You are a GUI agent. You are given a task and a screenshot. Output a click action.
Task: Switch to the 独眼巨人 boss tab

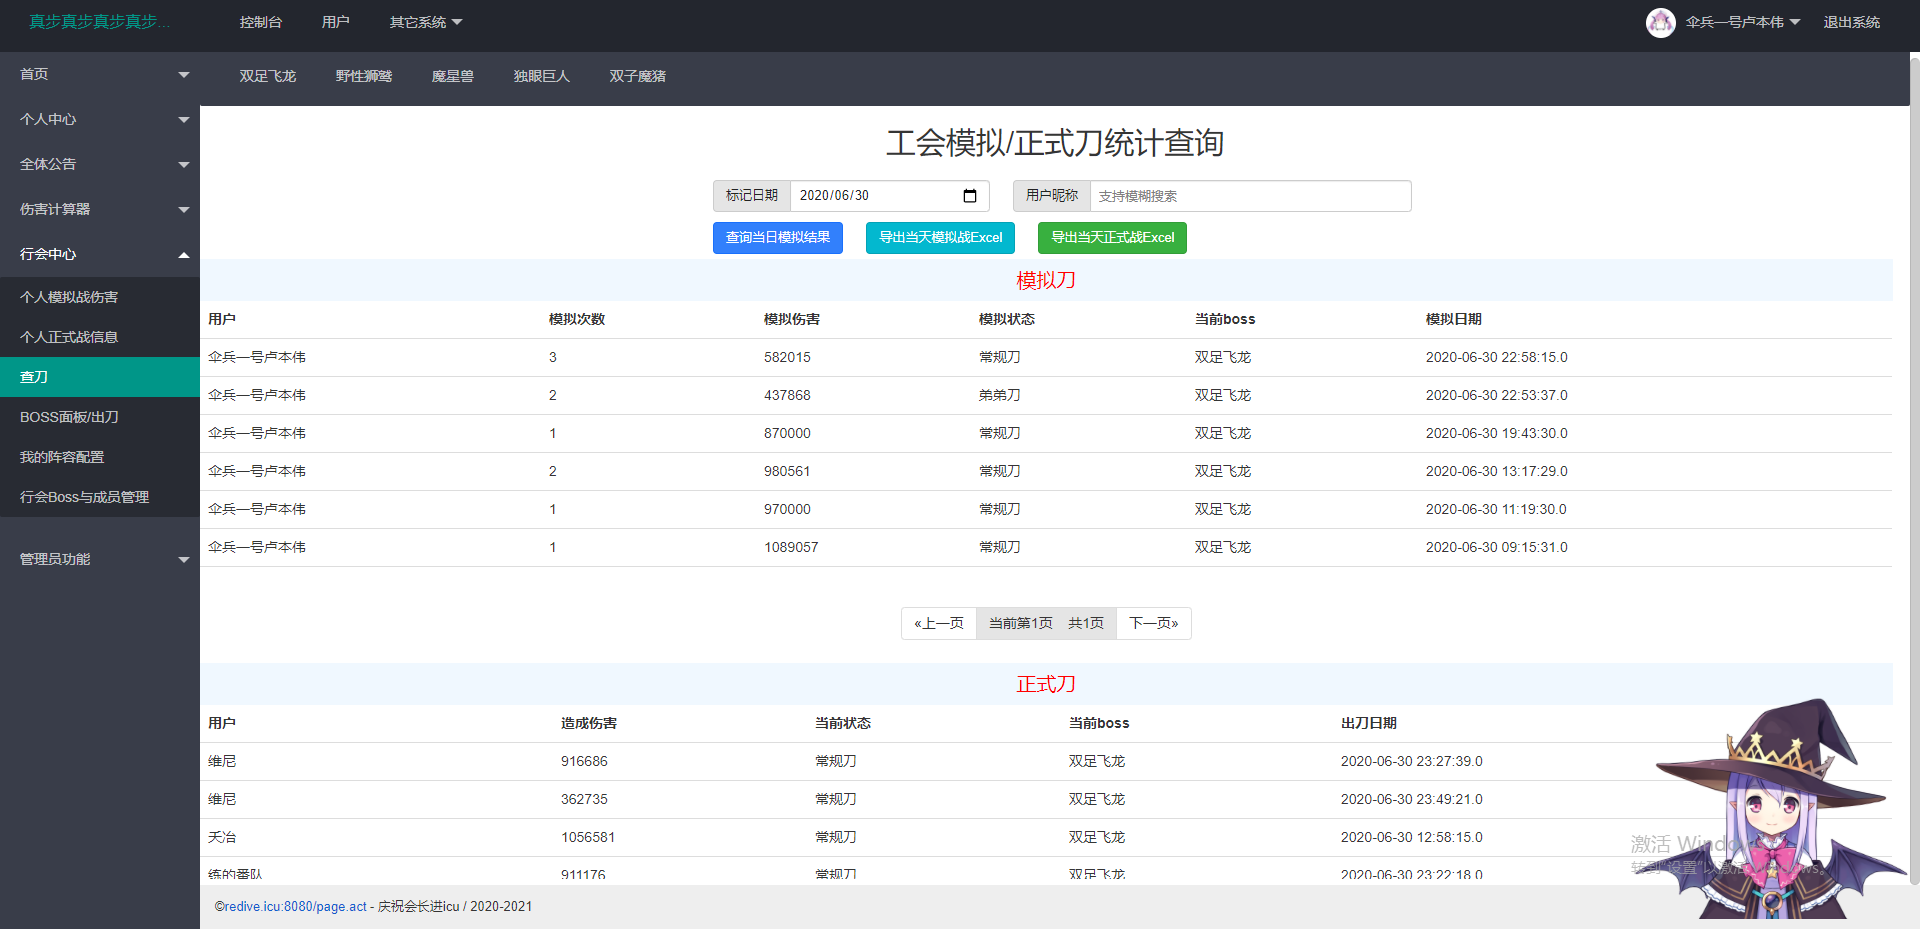point(542,76)
